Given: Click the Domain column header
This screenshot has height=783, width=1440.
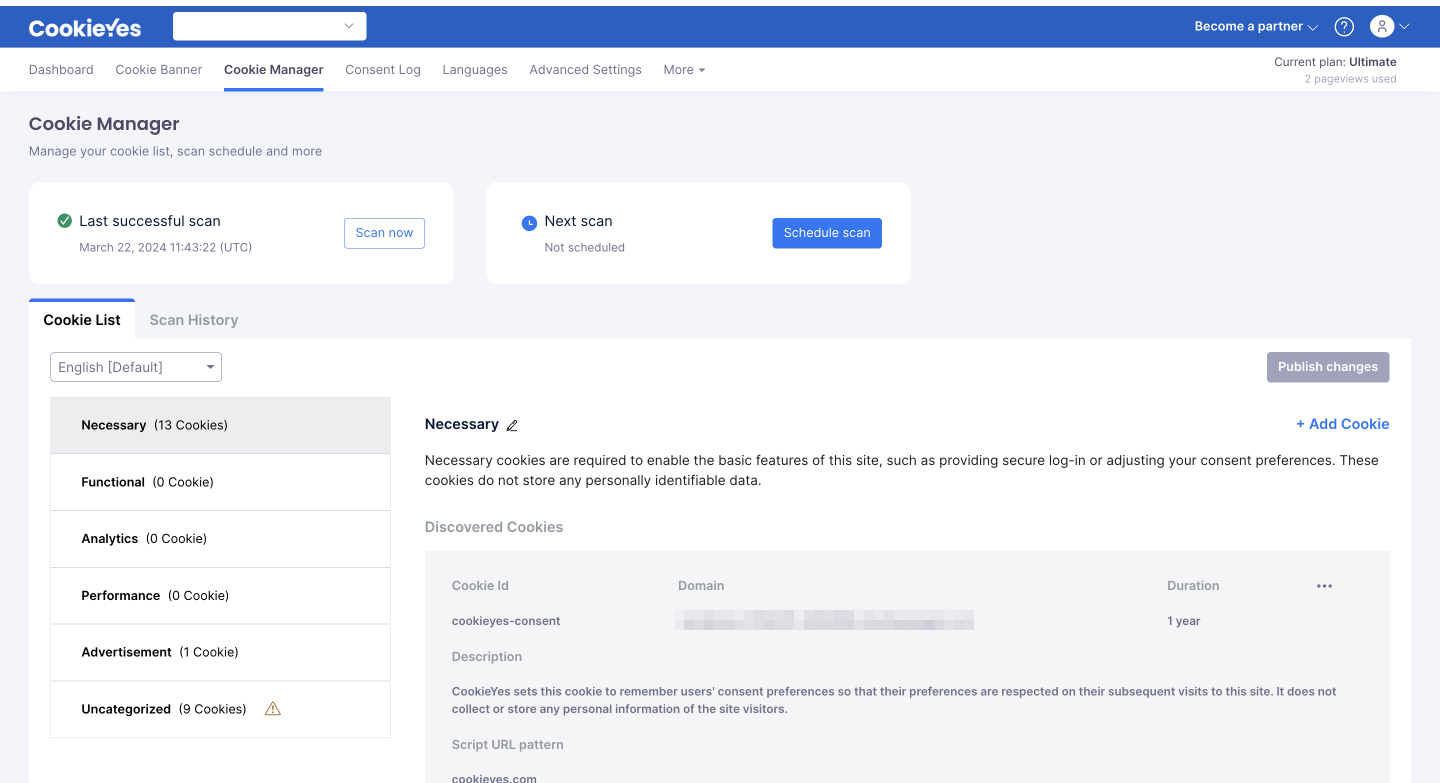Looking at the screenshot, I should click(x=701, y=586).
